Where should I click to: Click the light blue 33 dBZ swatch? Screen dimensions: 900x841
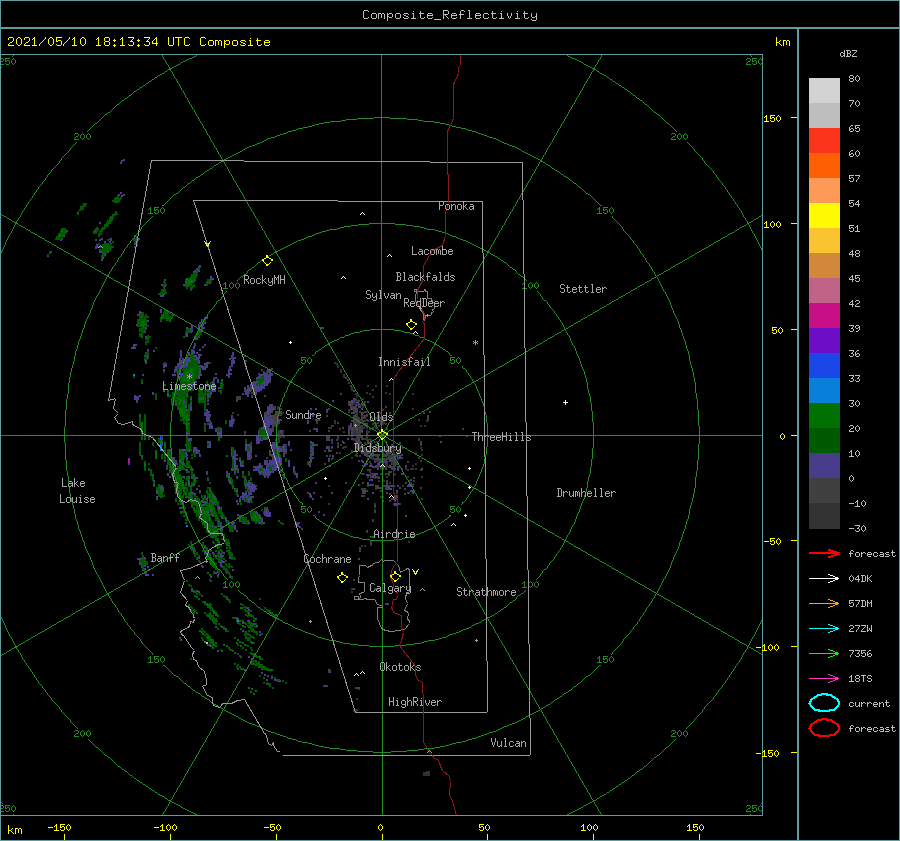pos(824,390)
